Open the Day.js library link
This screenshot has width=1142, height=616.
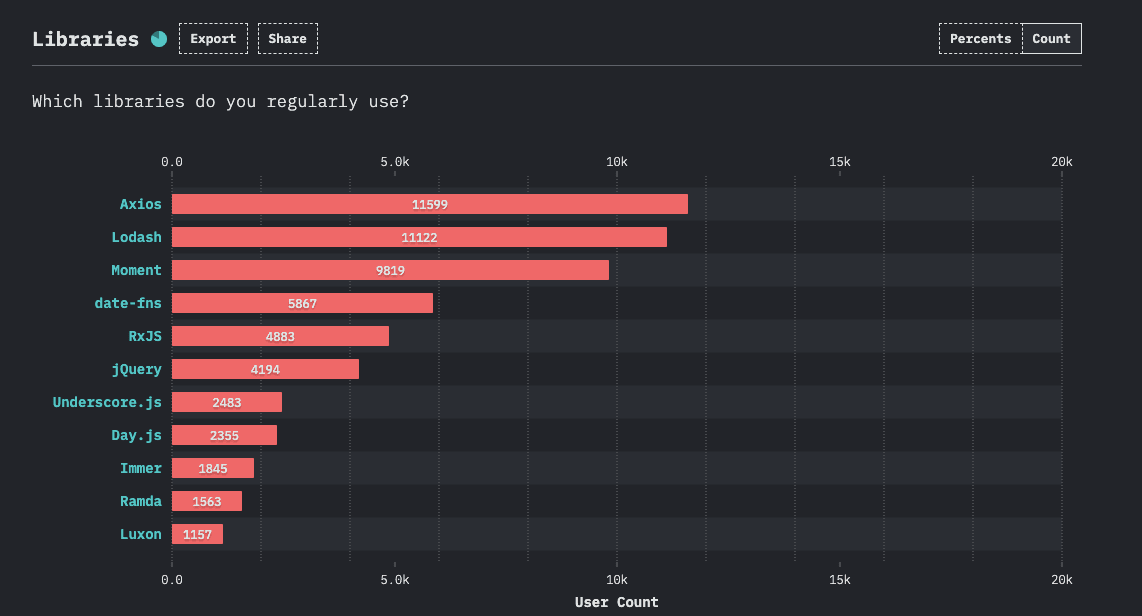pyautogui.click(x=136, y=435)
